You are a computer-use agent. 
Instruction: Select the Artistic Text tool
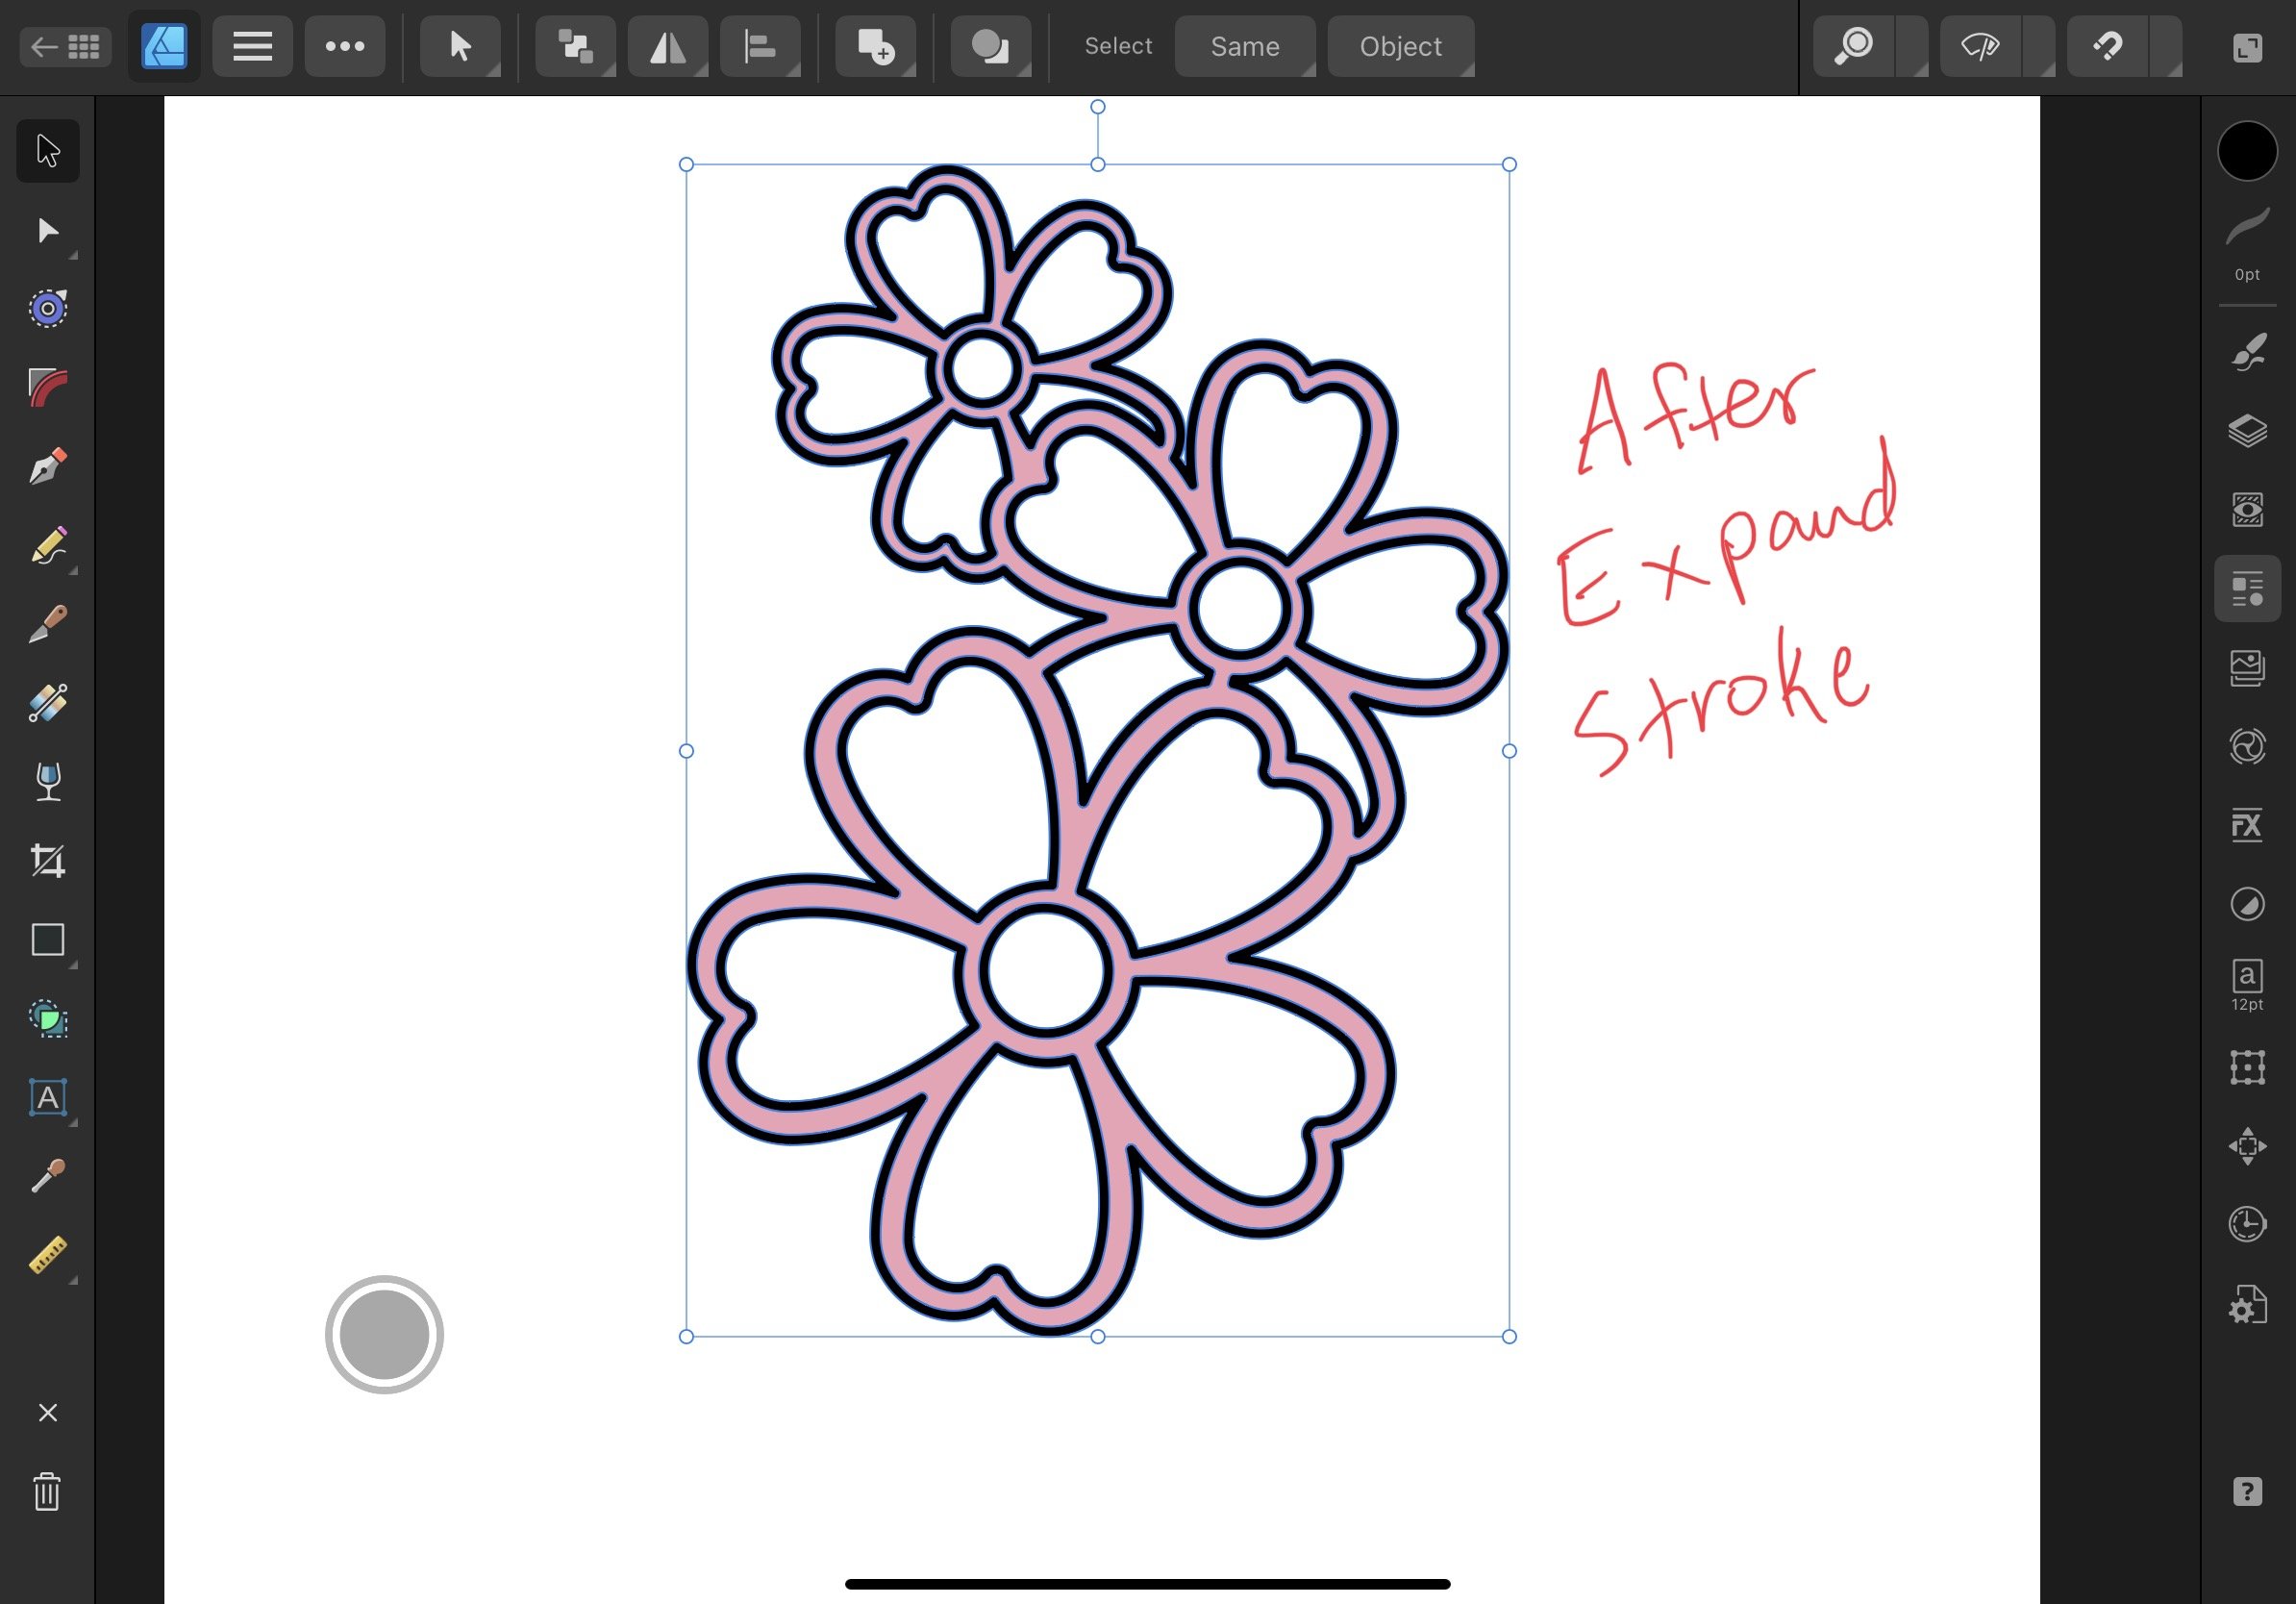pos(47,1098)
